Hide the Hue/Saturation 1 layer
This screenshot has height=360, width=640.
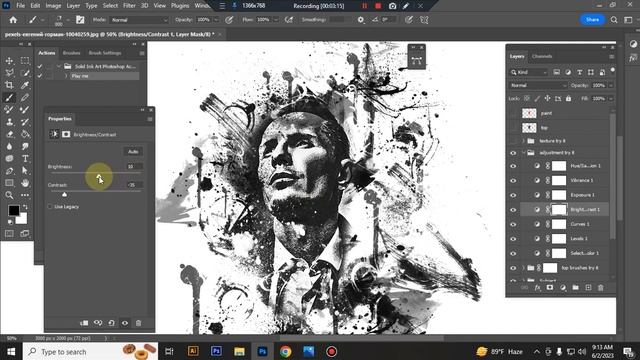513,166
